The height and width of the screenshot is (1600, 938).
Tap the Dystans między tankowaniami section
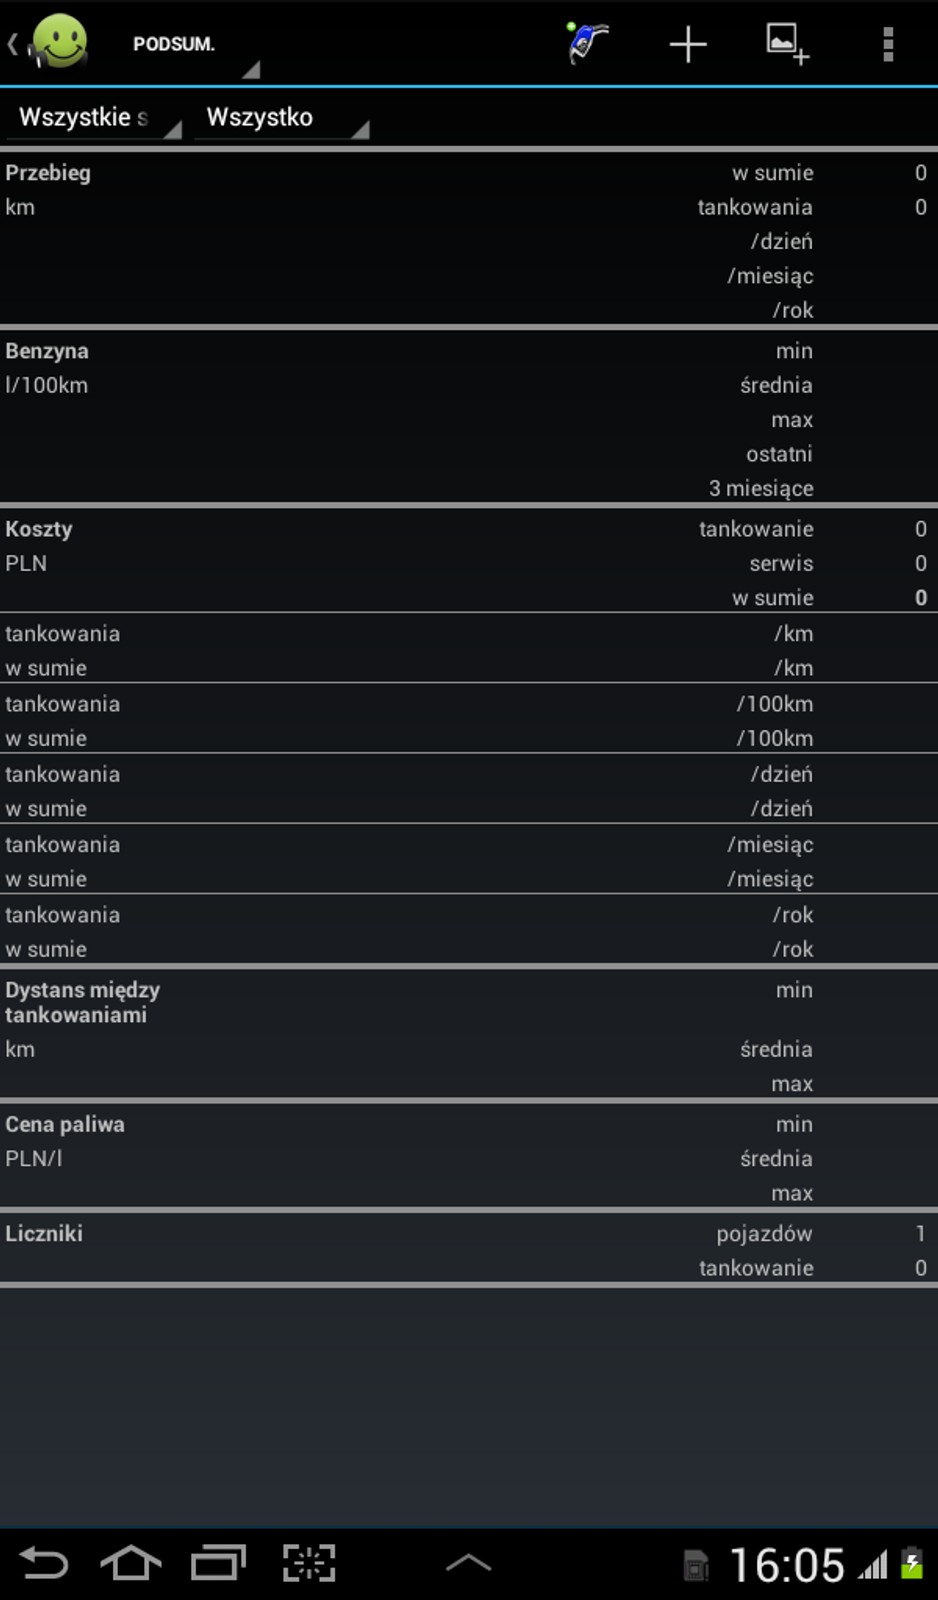tap(82, 1002)
